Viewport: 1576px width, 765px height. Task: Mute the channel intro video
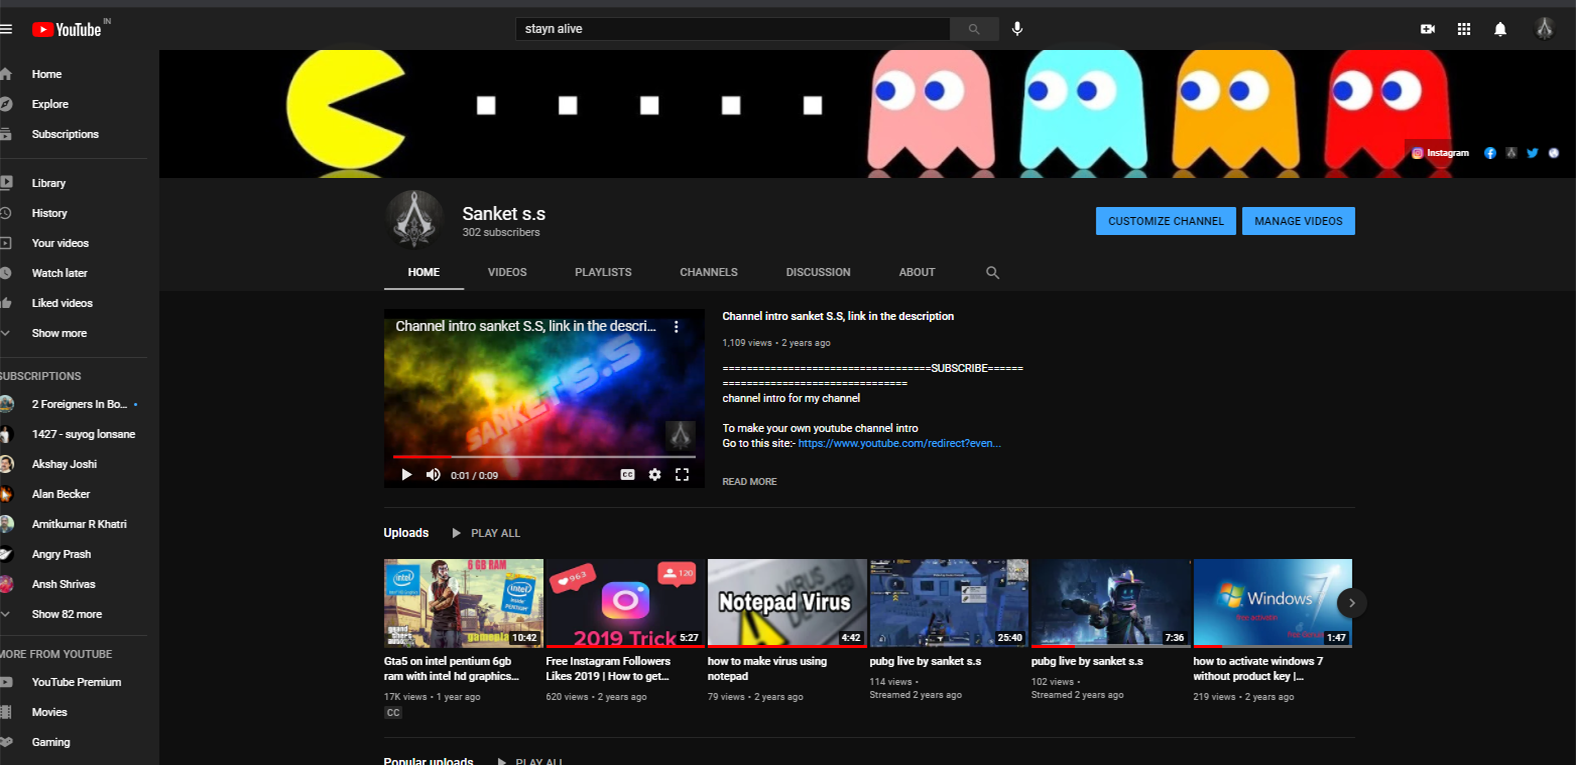433,475
